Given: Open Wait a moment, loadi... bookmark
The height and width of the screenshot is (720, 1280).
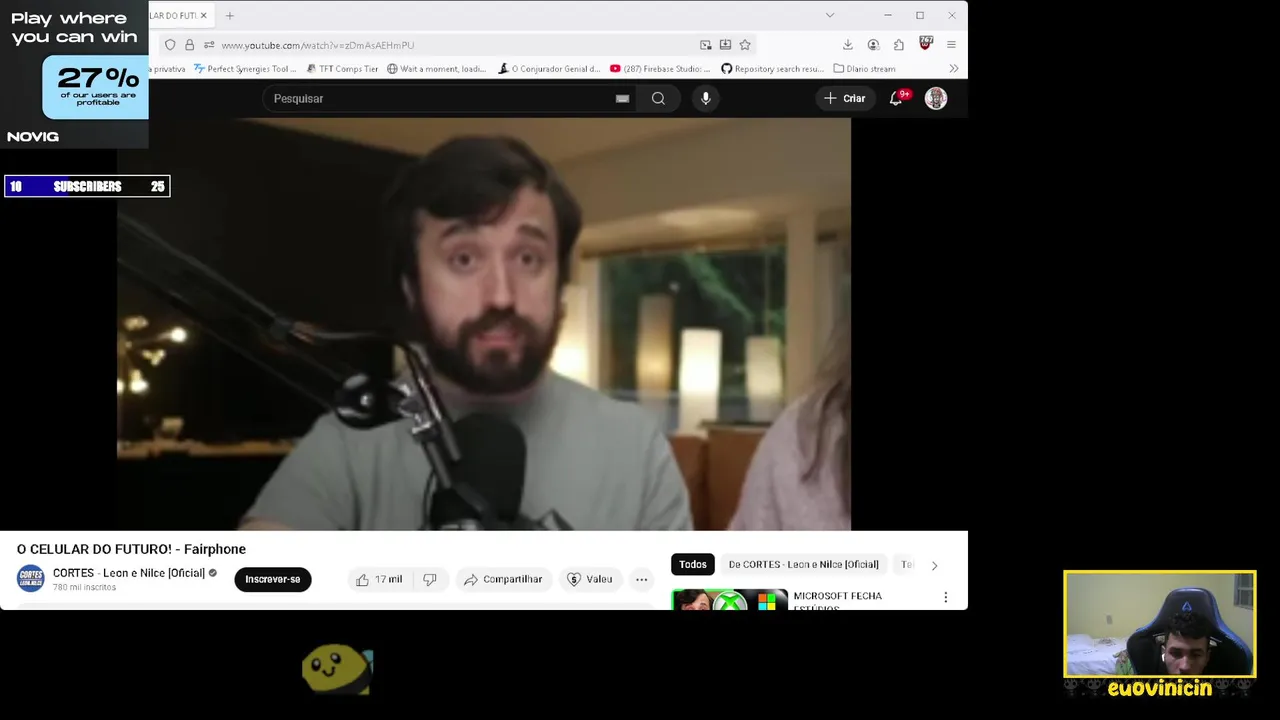Looking at the screenshot, I should coord(436,69).
